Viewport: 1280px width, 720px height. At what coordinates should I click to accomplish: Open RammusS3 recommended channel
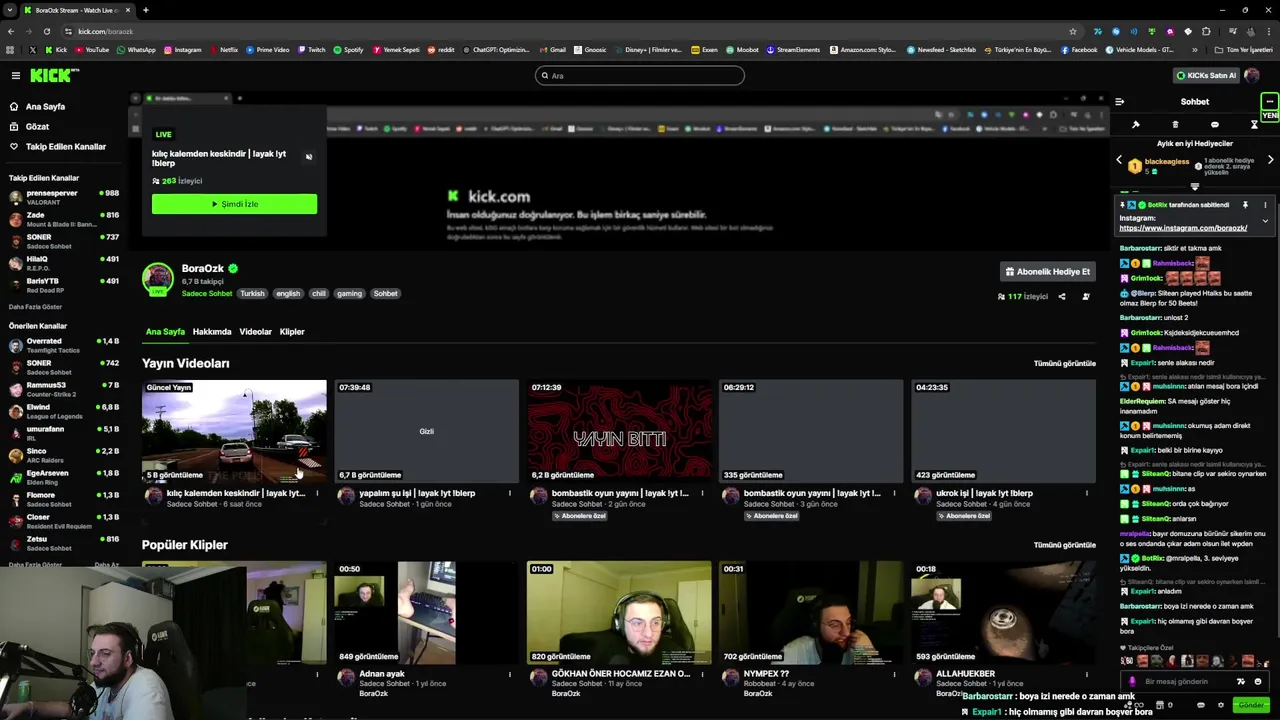(62, 389)
